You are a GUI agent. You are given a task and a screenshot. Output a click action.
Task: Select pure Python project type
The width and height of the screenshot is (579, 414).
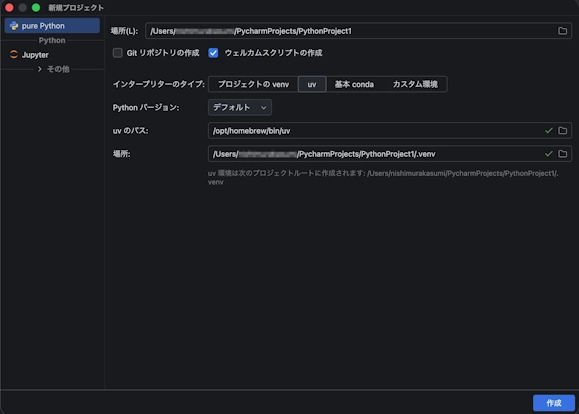52,26
